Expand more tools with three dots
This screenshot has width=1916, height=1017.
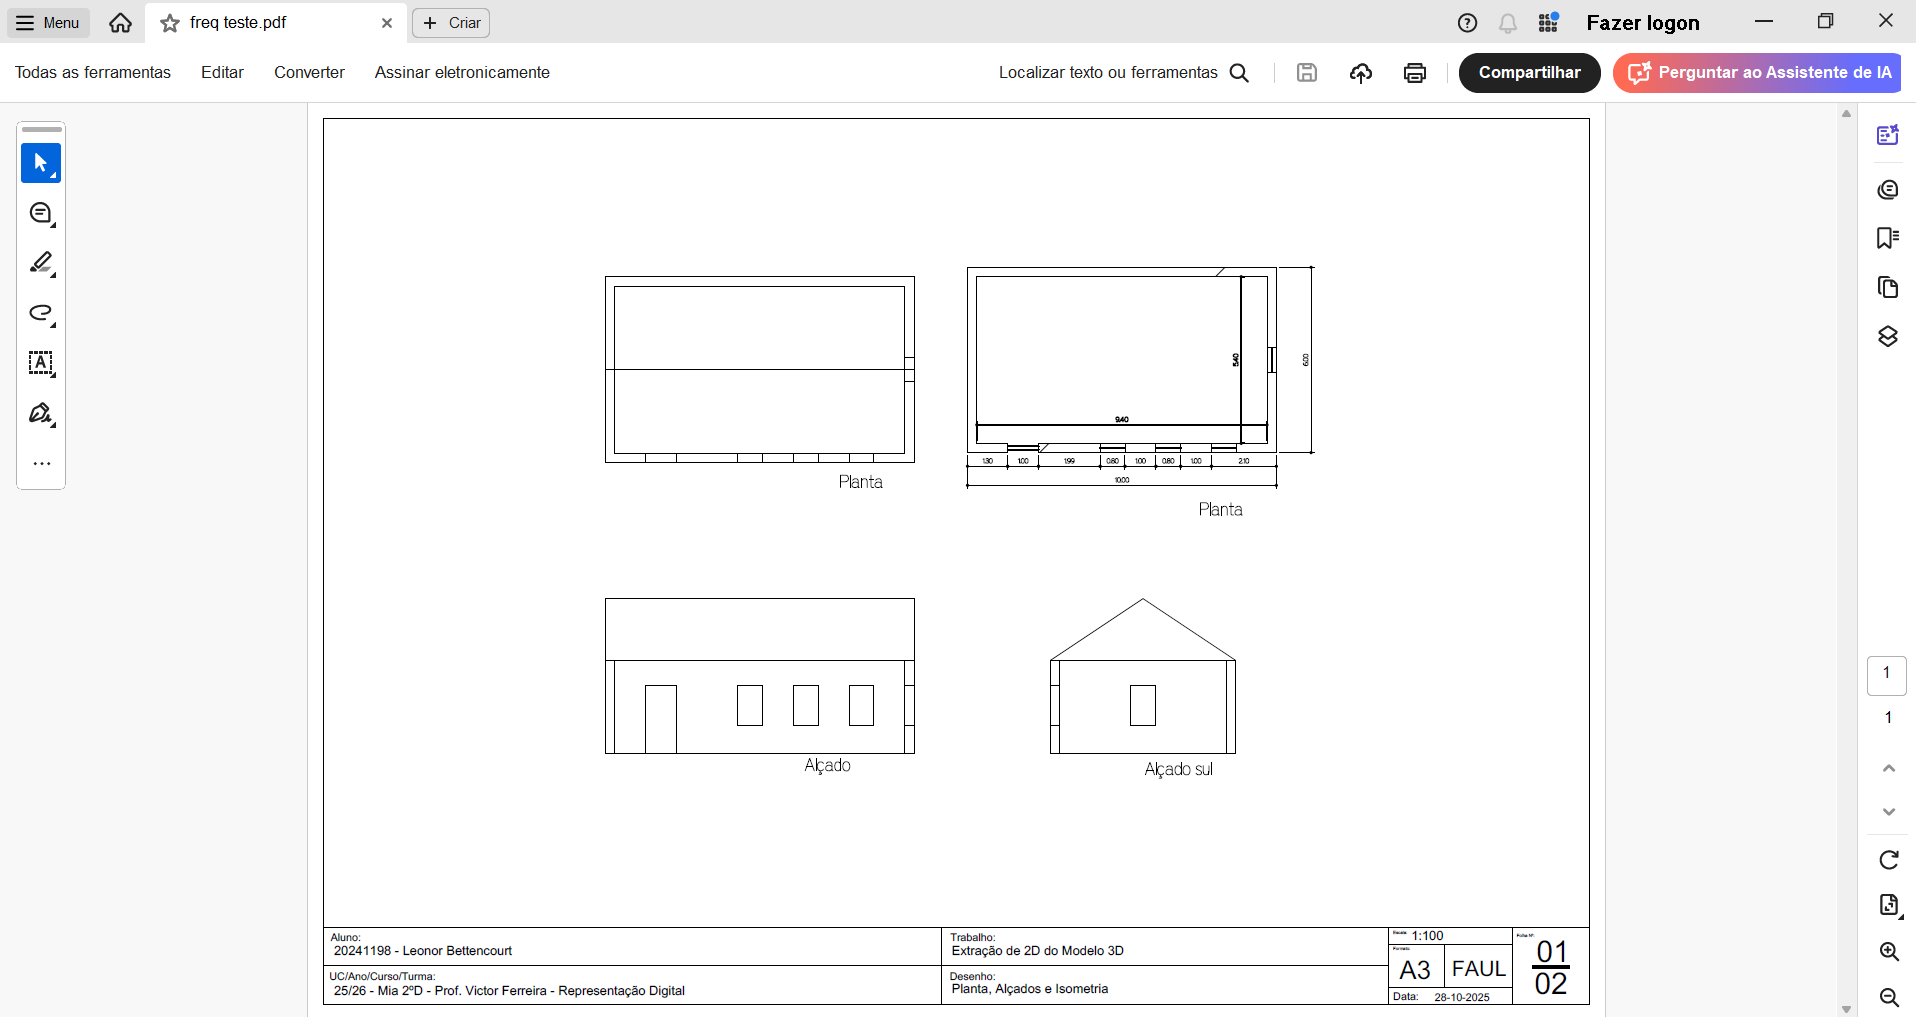tap(41, 464)
